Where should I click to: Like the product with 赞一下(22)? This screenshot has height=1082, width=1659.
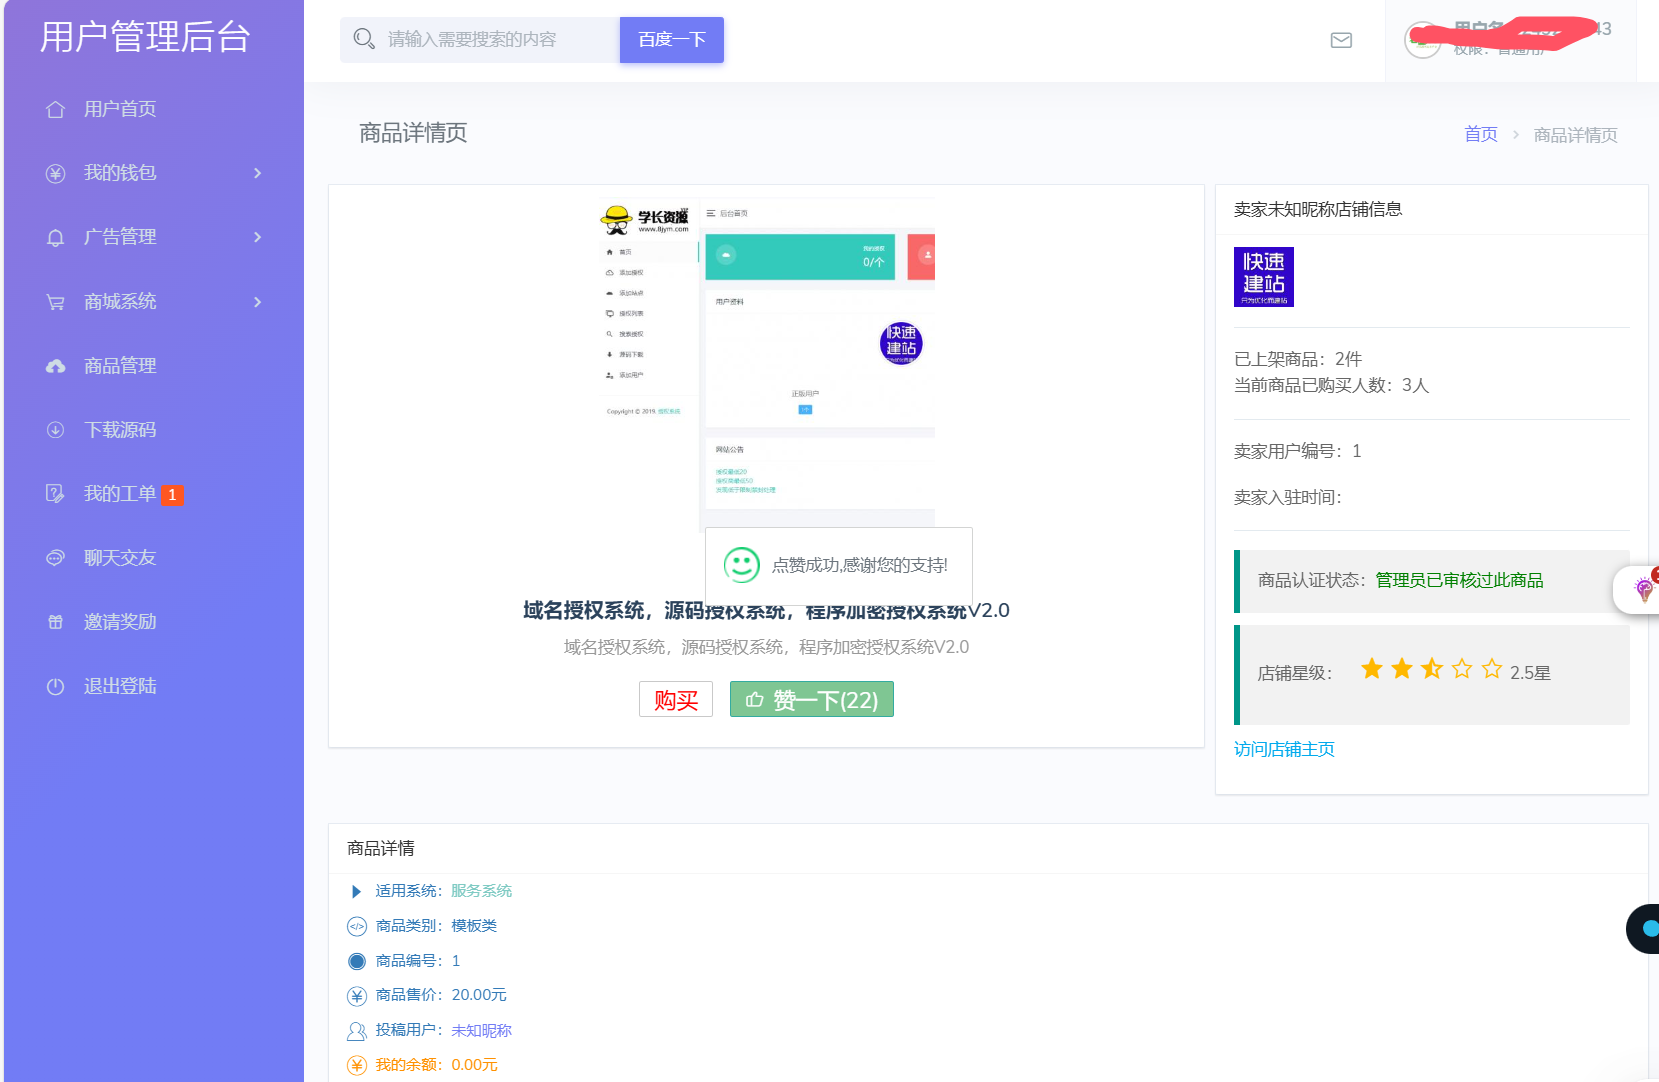coord(811,699)
